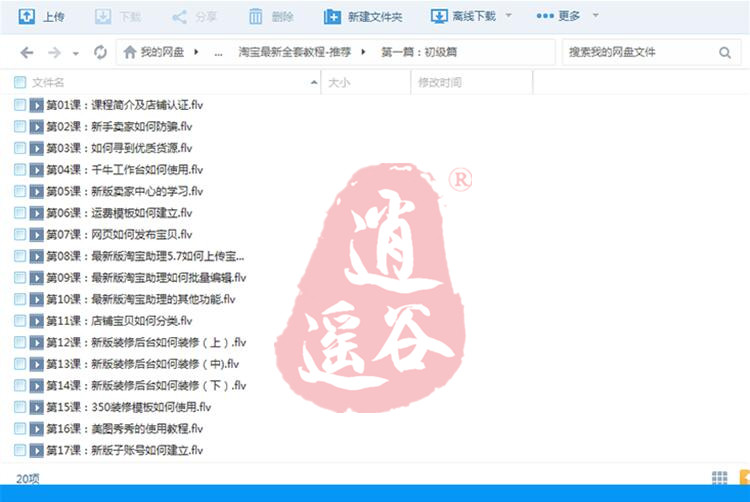Screen dimensions: 750x502
Task: Select 第11课：店铺宝贝如何分类.flv
Action: [x=120, y=321]
